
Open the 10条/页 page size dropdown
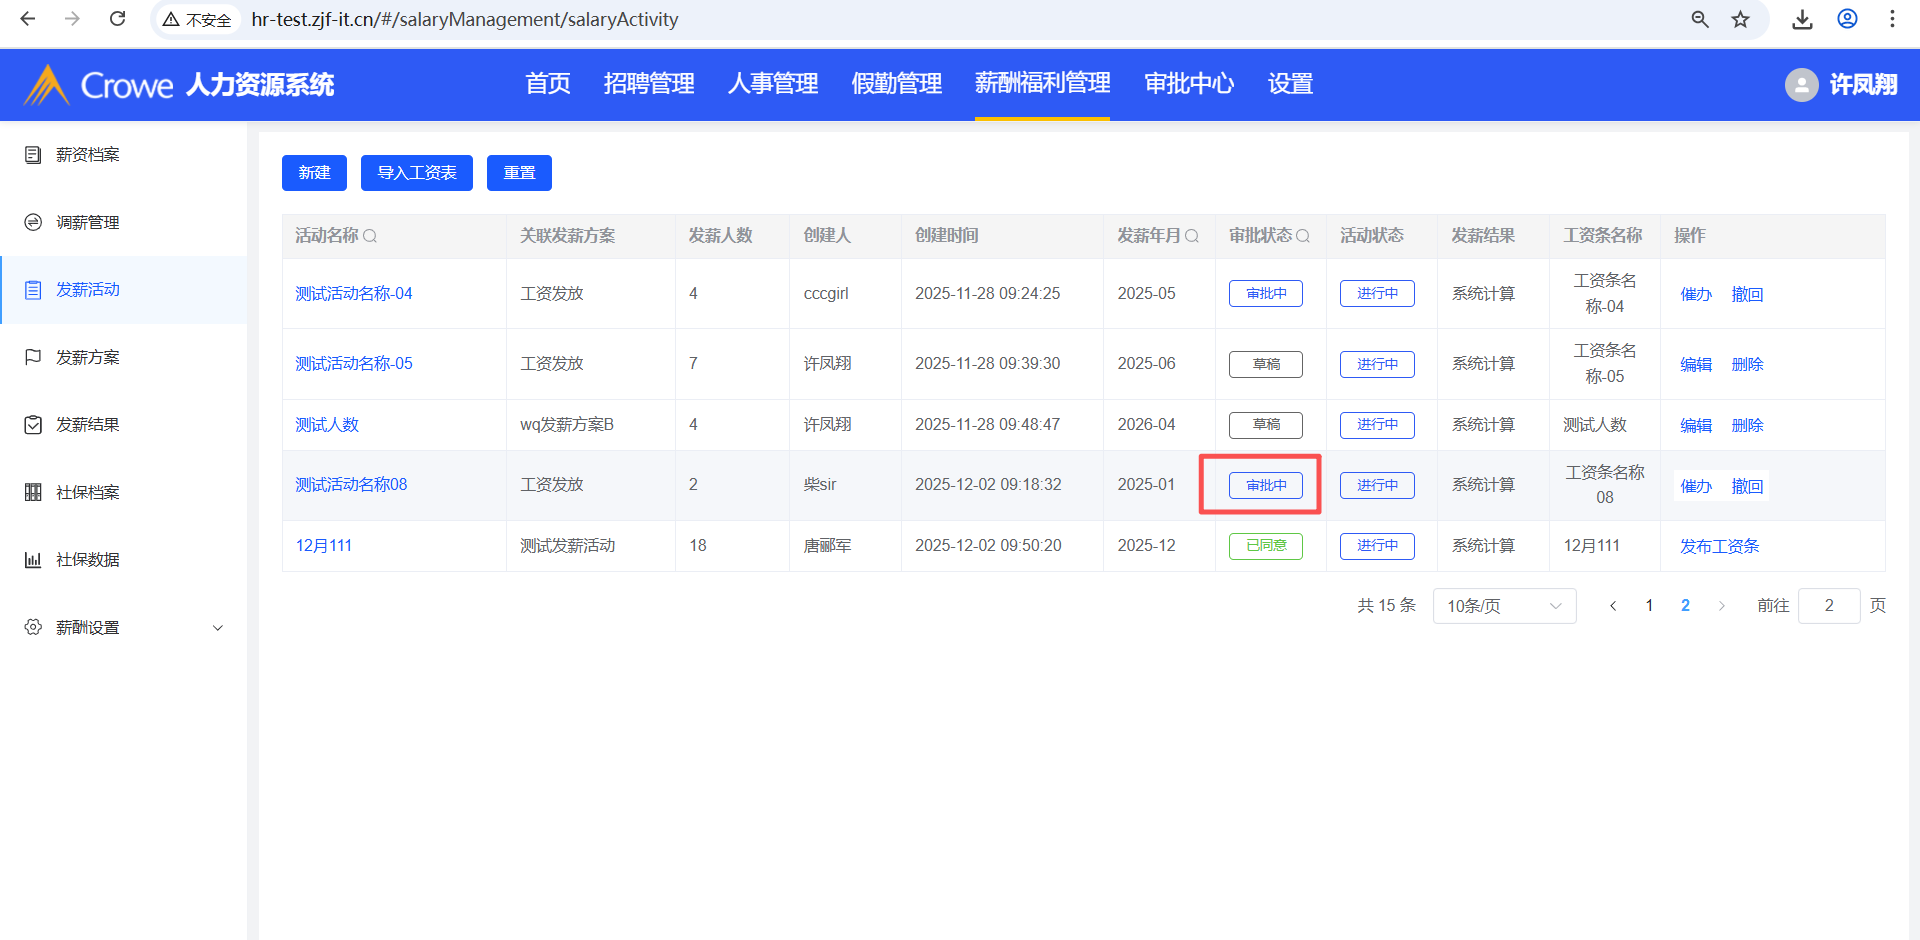coord(1503,606)
